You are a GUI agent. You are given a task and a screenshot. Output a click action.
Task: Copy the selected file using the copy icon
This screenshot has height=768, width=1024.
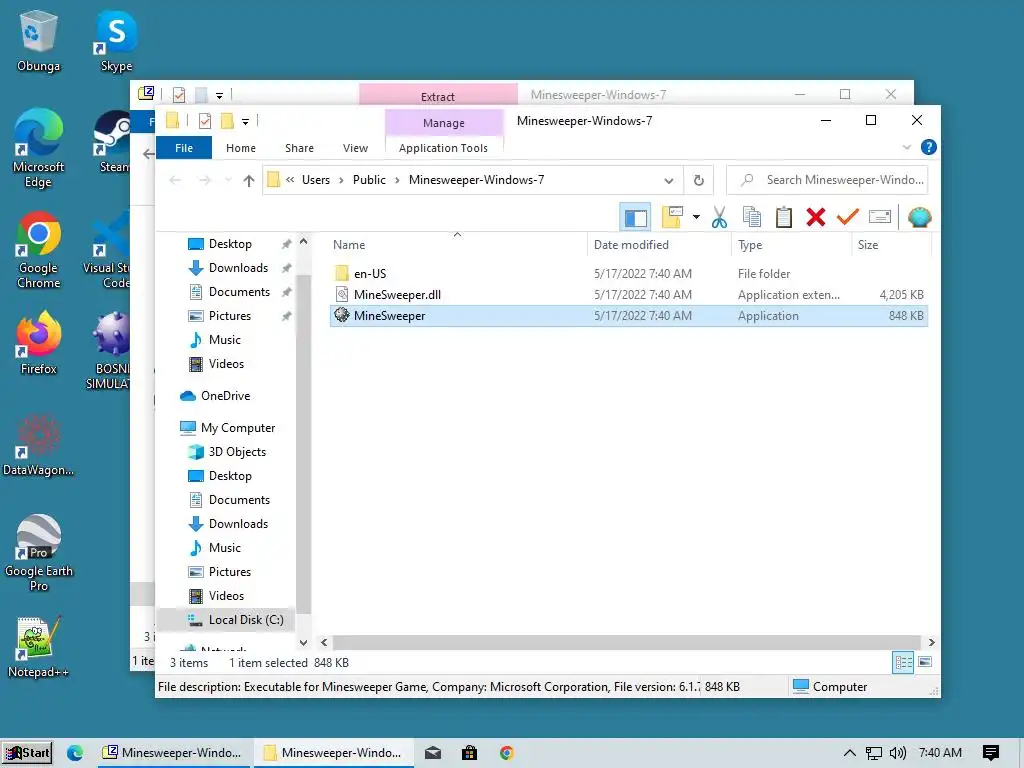pos(752,217)
